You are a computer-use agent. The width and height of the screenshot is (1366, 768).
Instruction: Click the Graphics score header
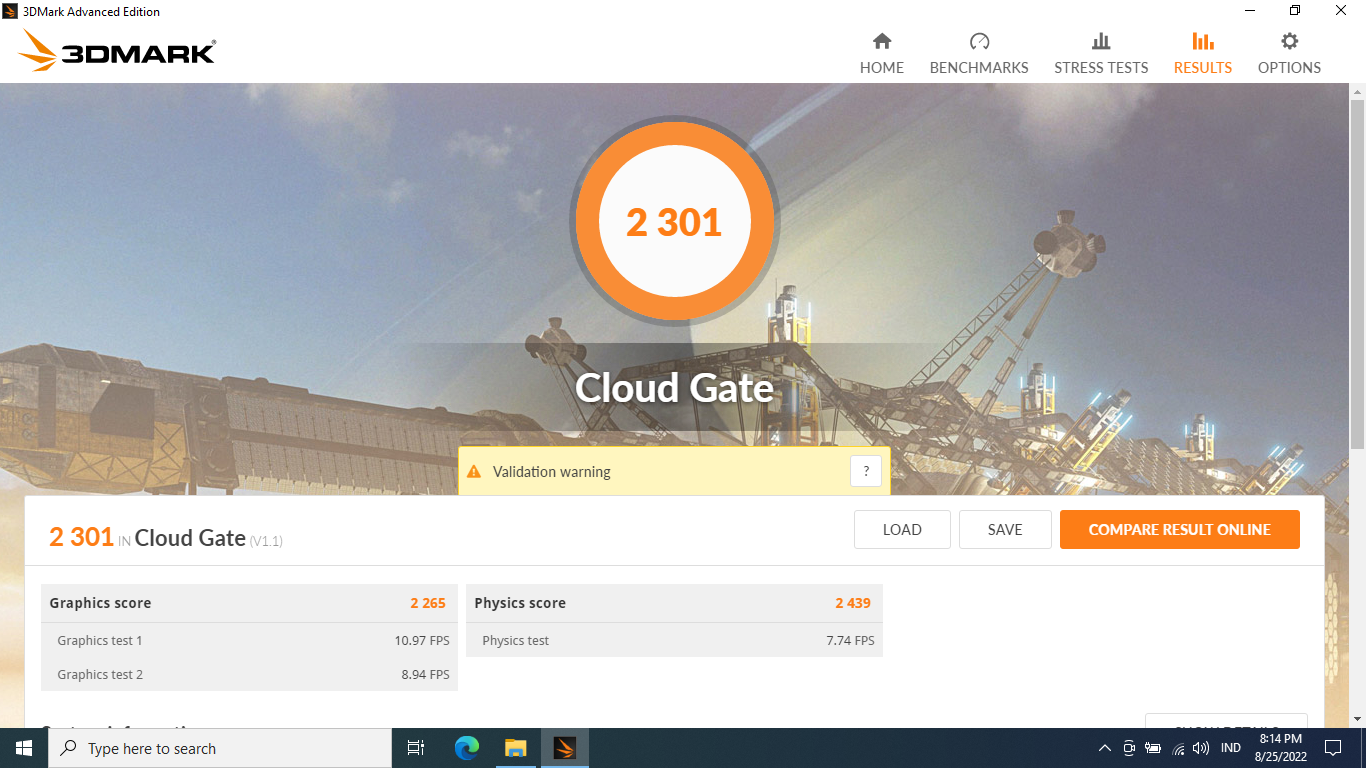click(249, 603)
